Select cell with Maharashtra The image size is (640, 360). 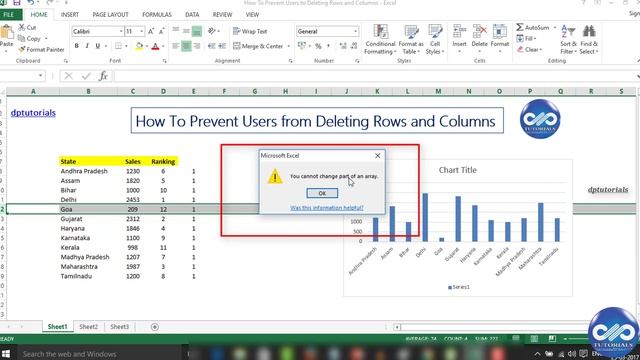pos(88,267)
